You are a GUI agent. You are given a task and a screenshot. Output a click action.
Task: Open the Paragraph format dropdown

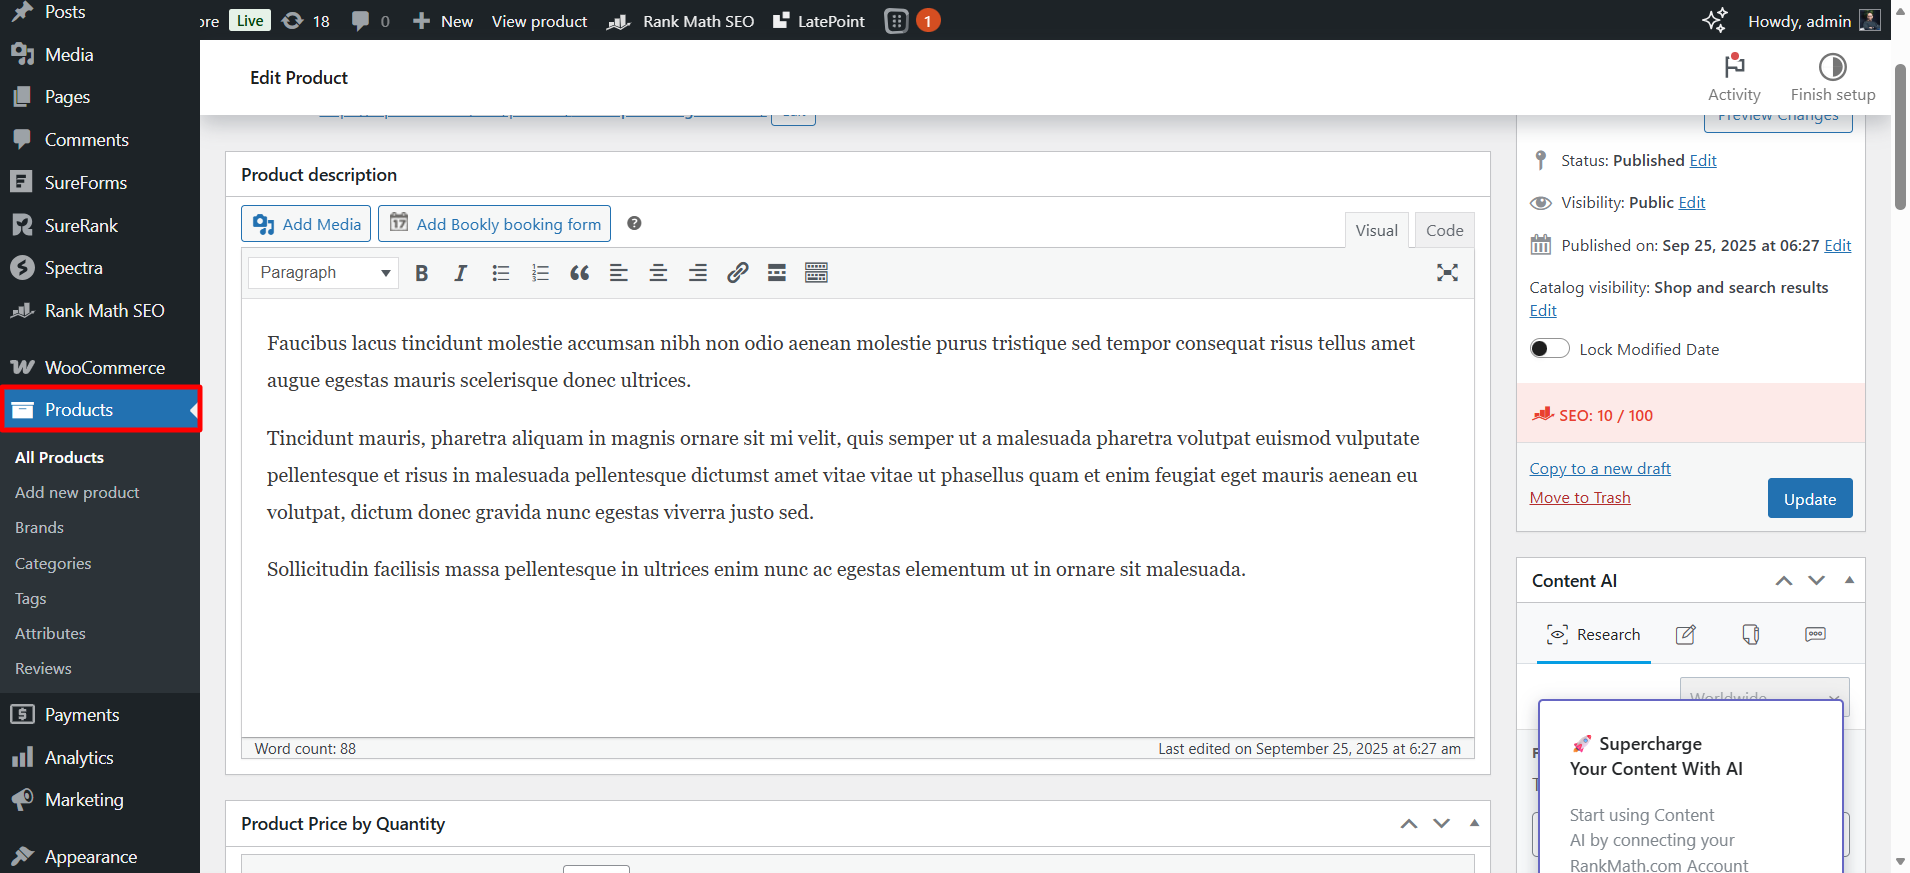323,273
